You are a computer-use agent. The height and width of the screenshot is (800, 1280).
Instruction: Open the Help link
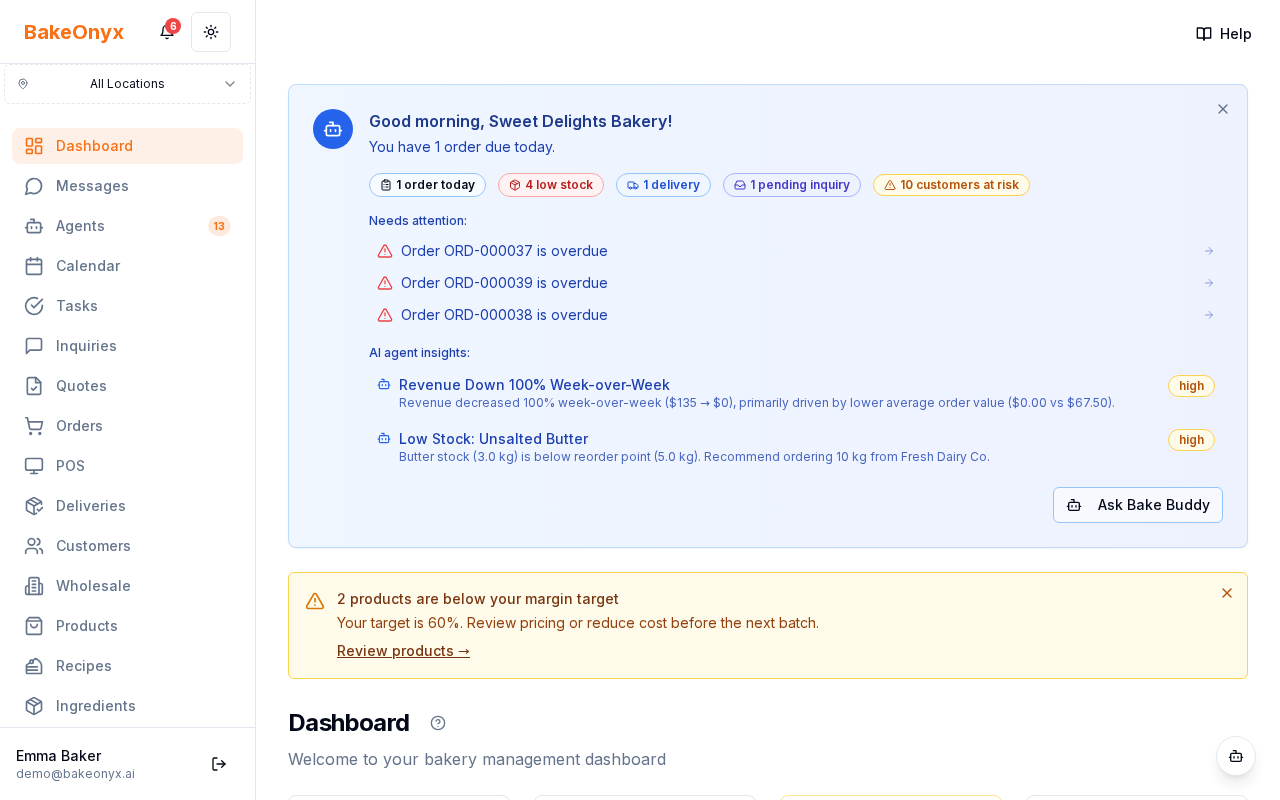[1224, 34]
